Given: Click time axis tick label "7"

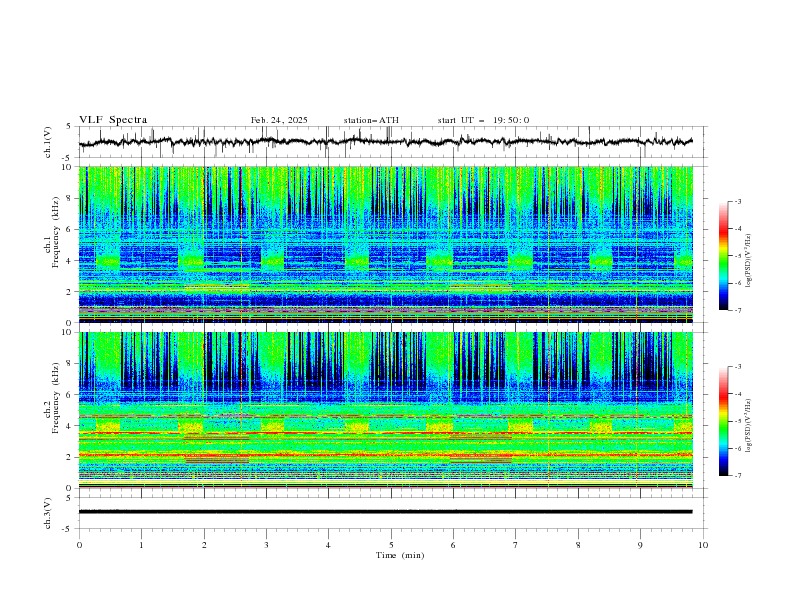Looking at the screenshot, I should point(516,545).
